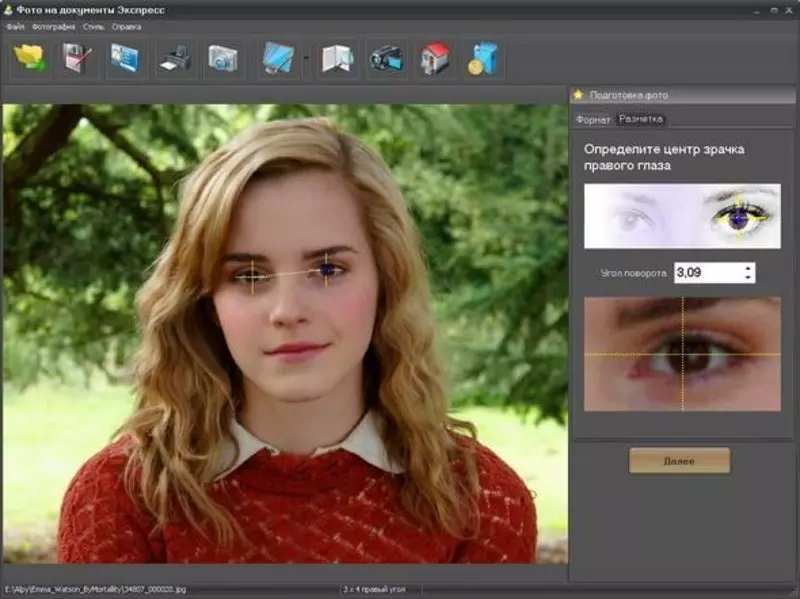Click the video camera icon

pyautogui.click(x=385, y=59)
